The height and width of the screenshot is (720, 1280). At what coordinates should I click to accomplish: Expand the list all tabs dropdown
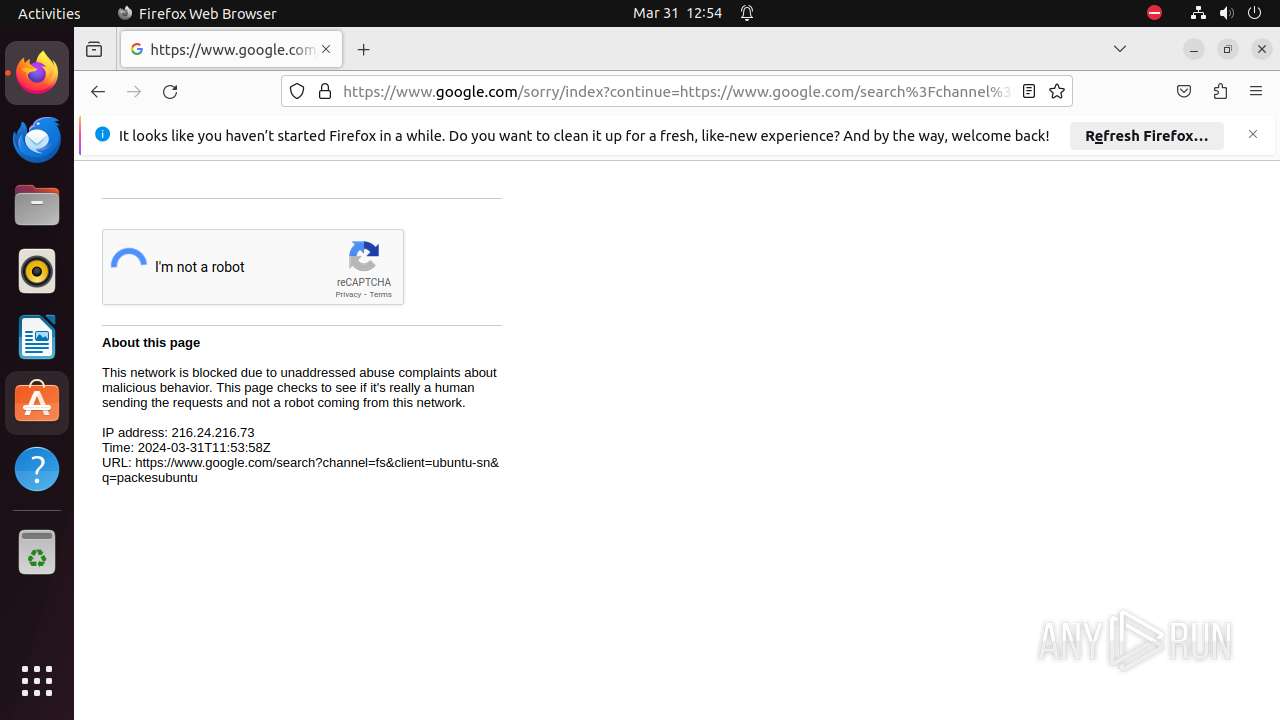pos(1120,49)
